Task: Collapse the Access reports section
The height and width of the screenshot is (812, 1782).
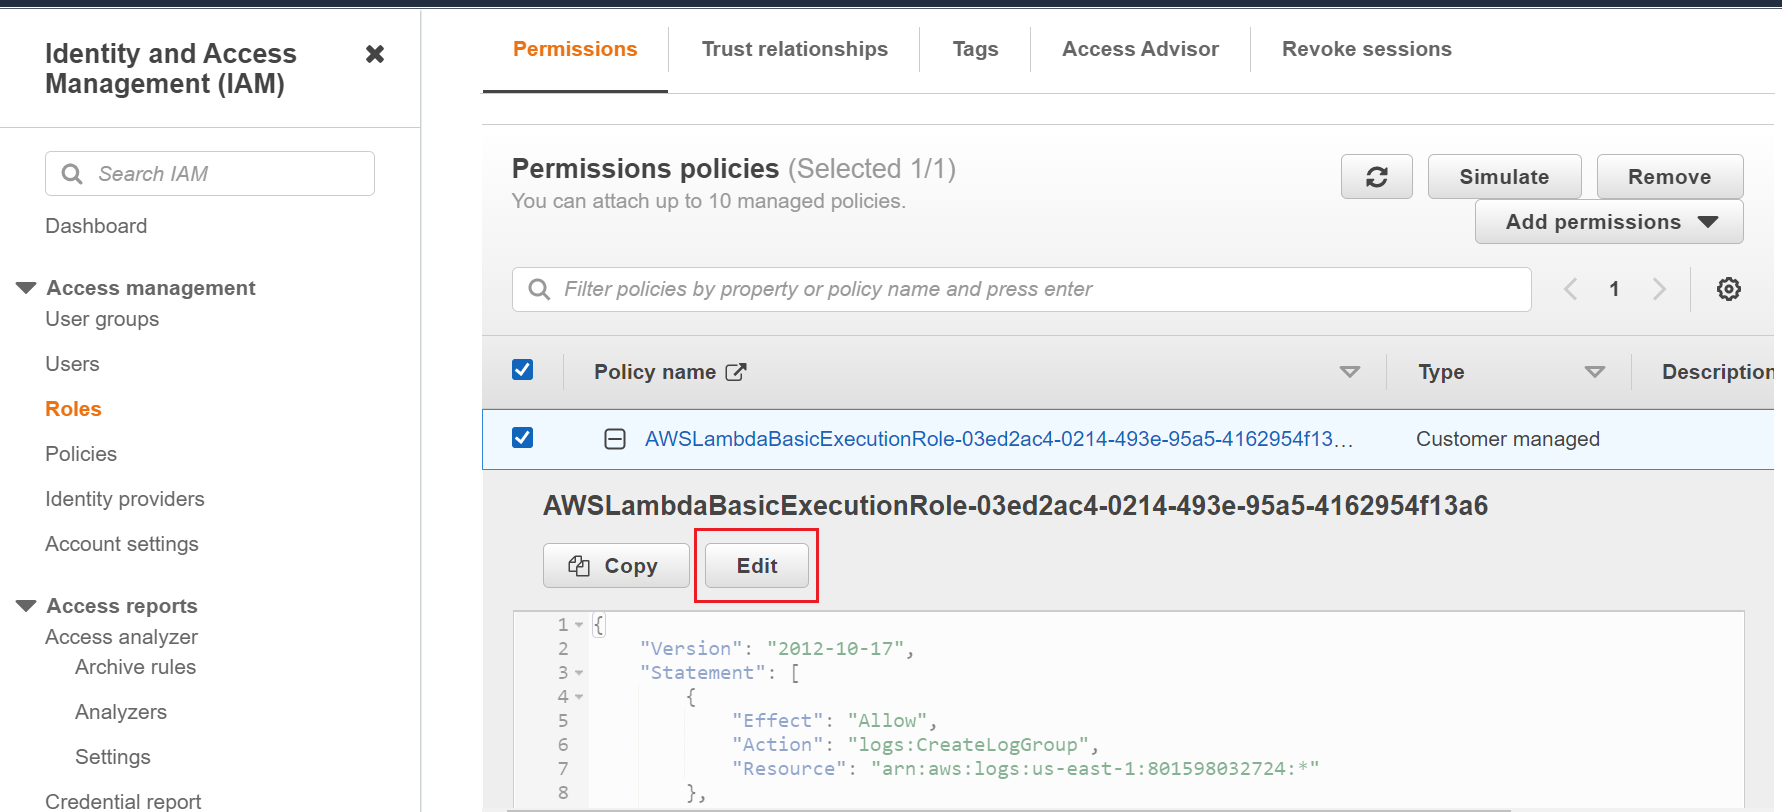Action: [x=27, y=606]
